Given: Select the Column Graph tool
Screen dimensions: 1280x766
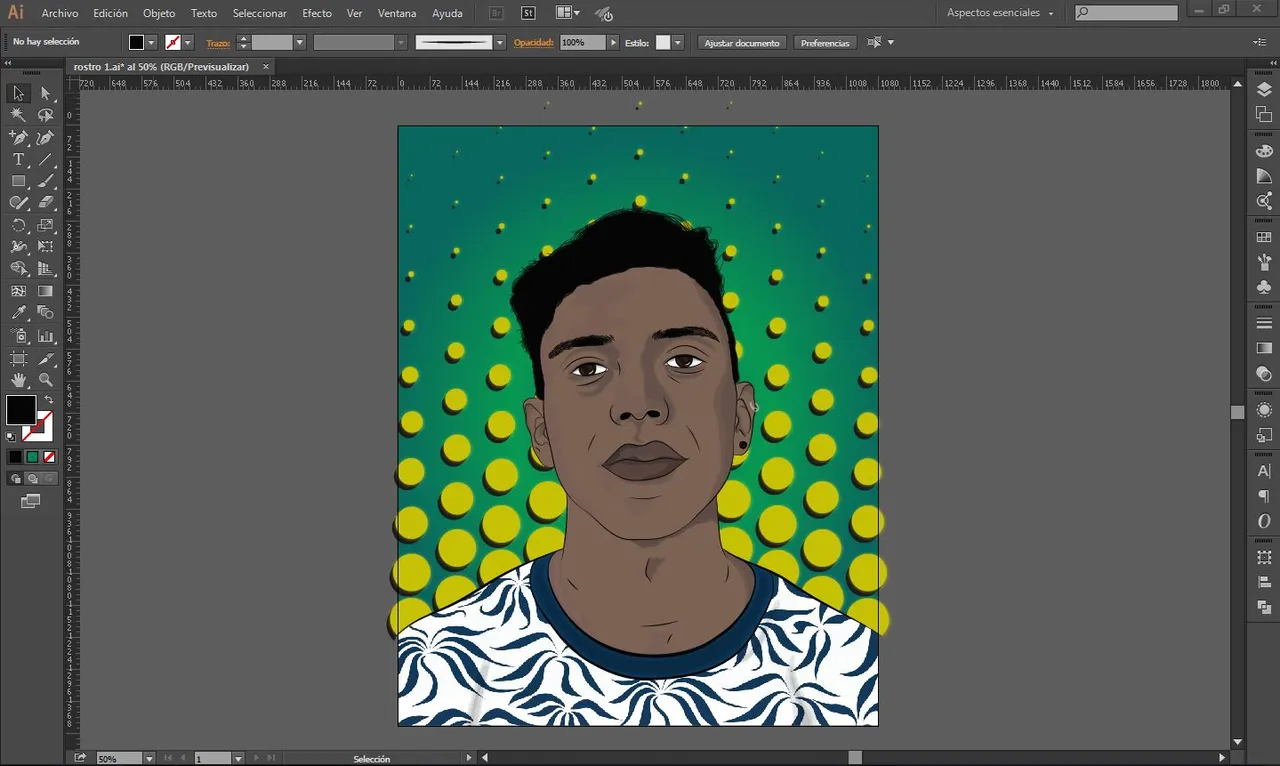Looking at the screenshot, I should pos(46,336).
